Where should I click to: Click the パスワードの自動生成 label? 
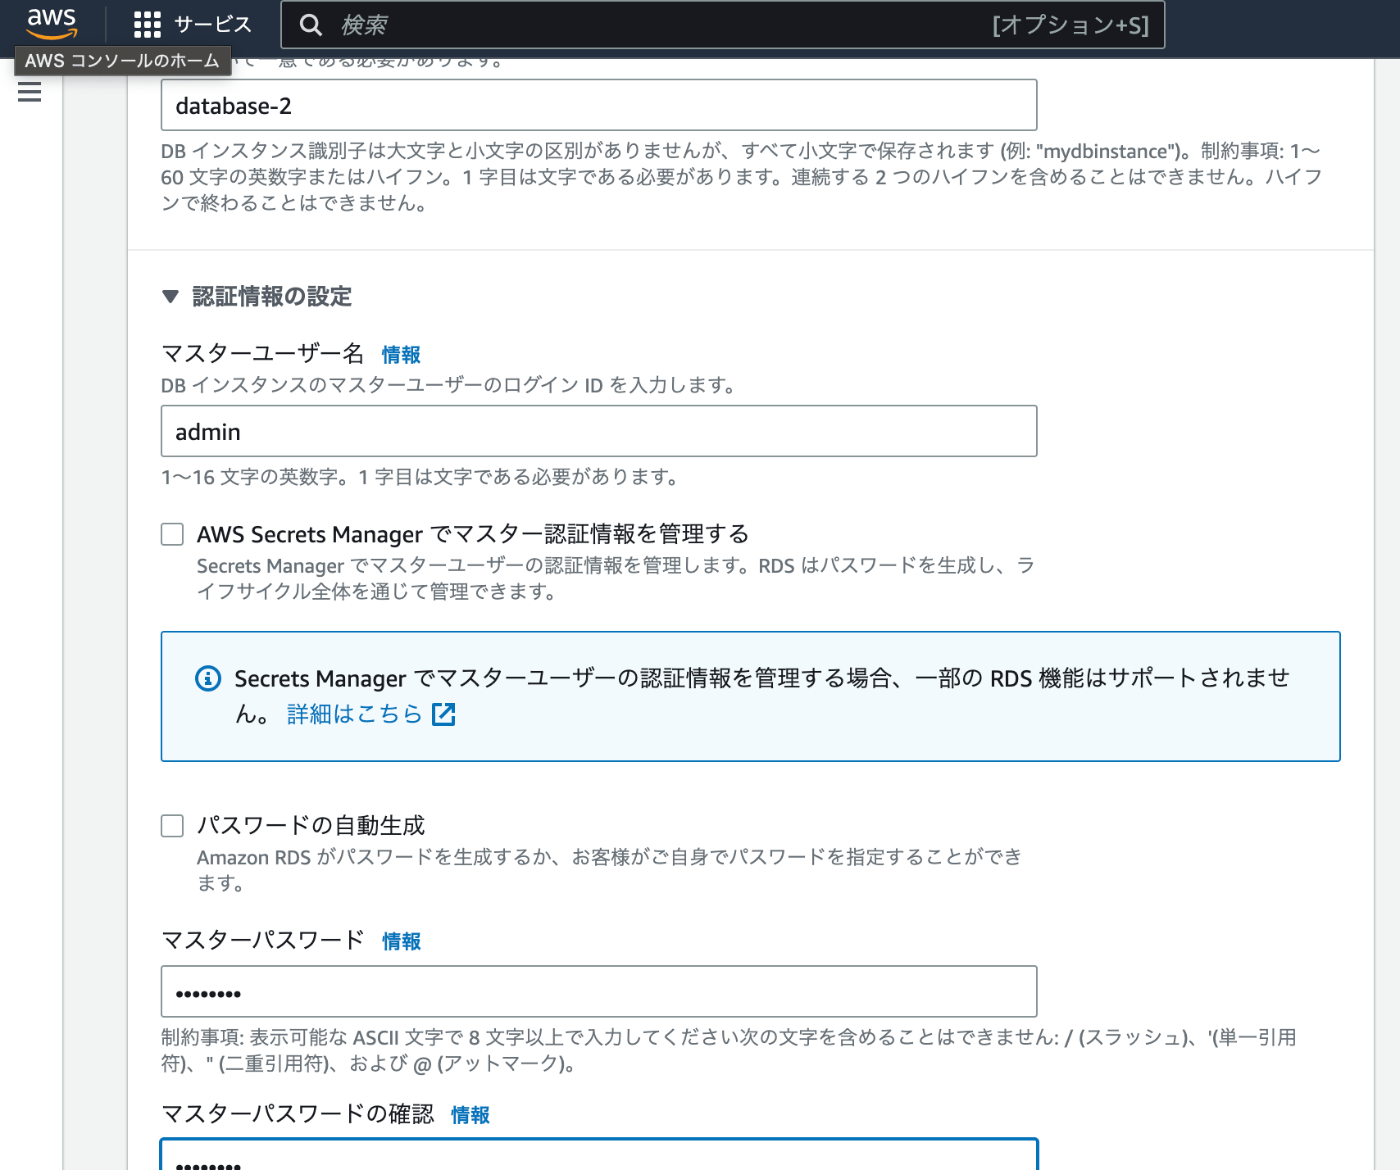click(311, 825)
